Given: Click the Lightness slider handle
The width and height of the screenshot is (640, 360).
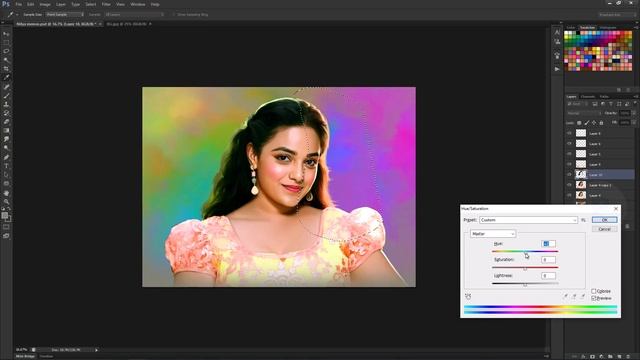Looking at the screenshot, I should [x=525, y=285].
